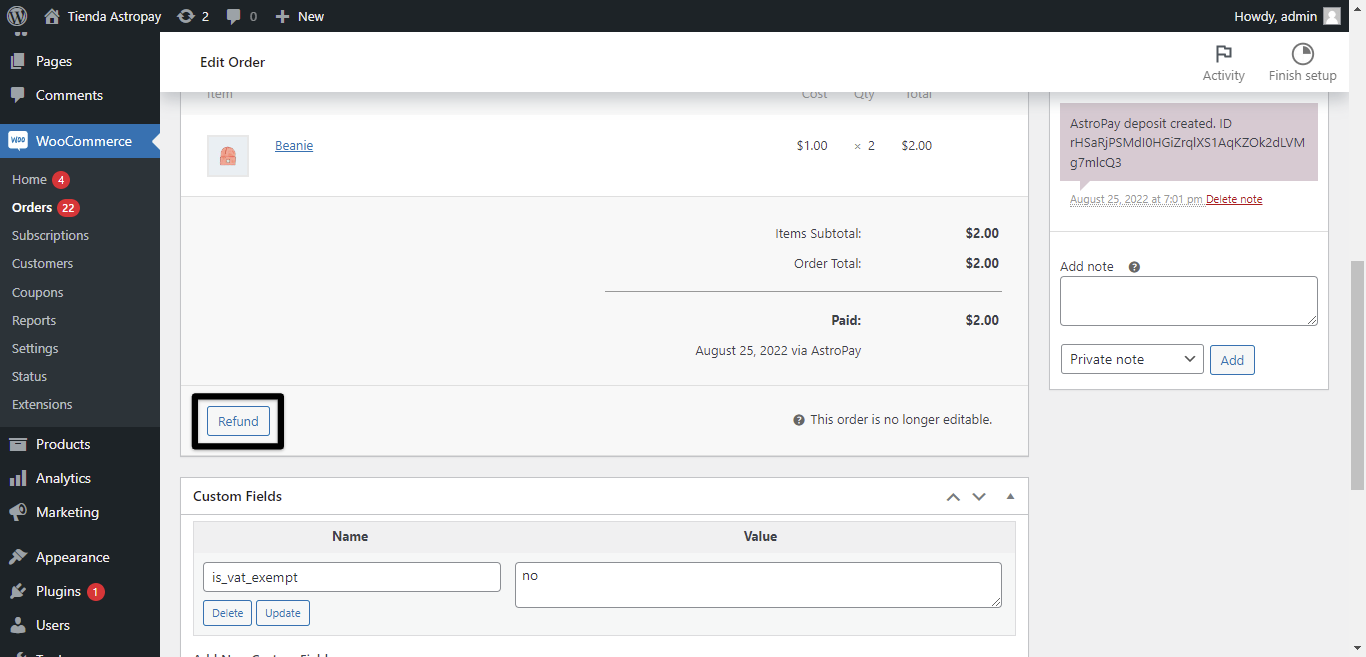Click the Appearance paintbrush icon
This screenshot has height=657, width=1366.
pos(18,557)
